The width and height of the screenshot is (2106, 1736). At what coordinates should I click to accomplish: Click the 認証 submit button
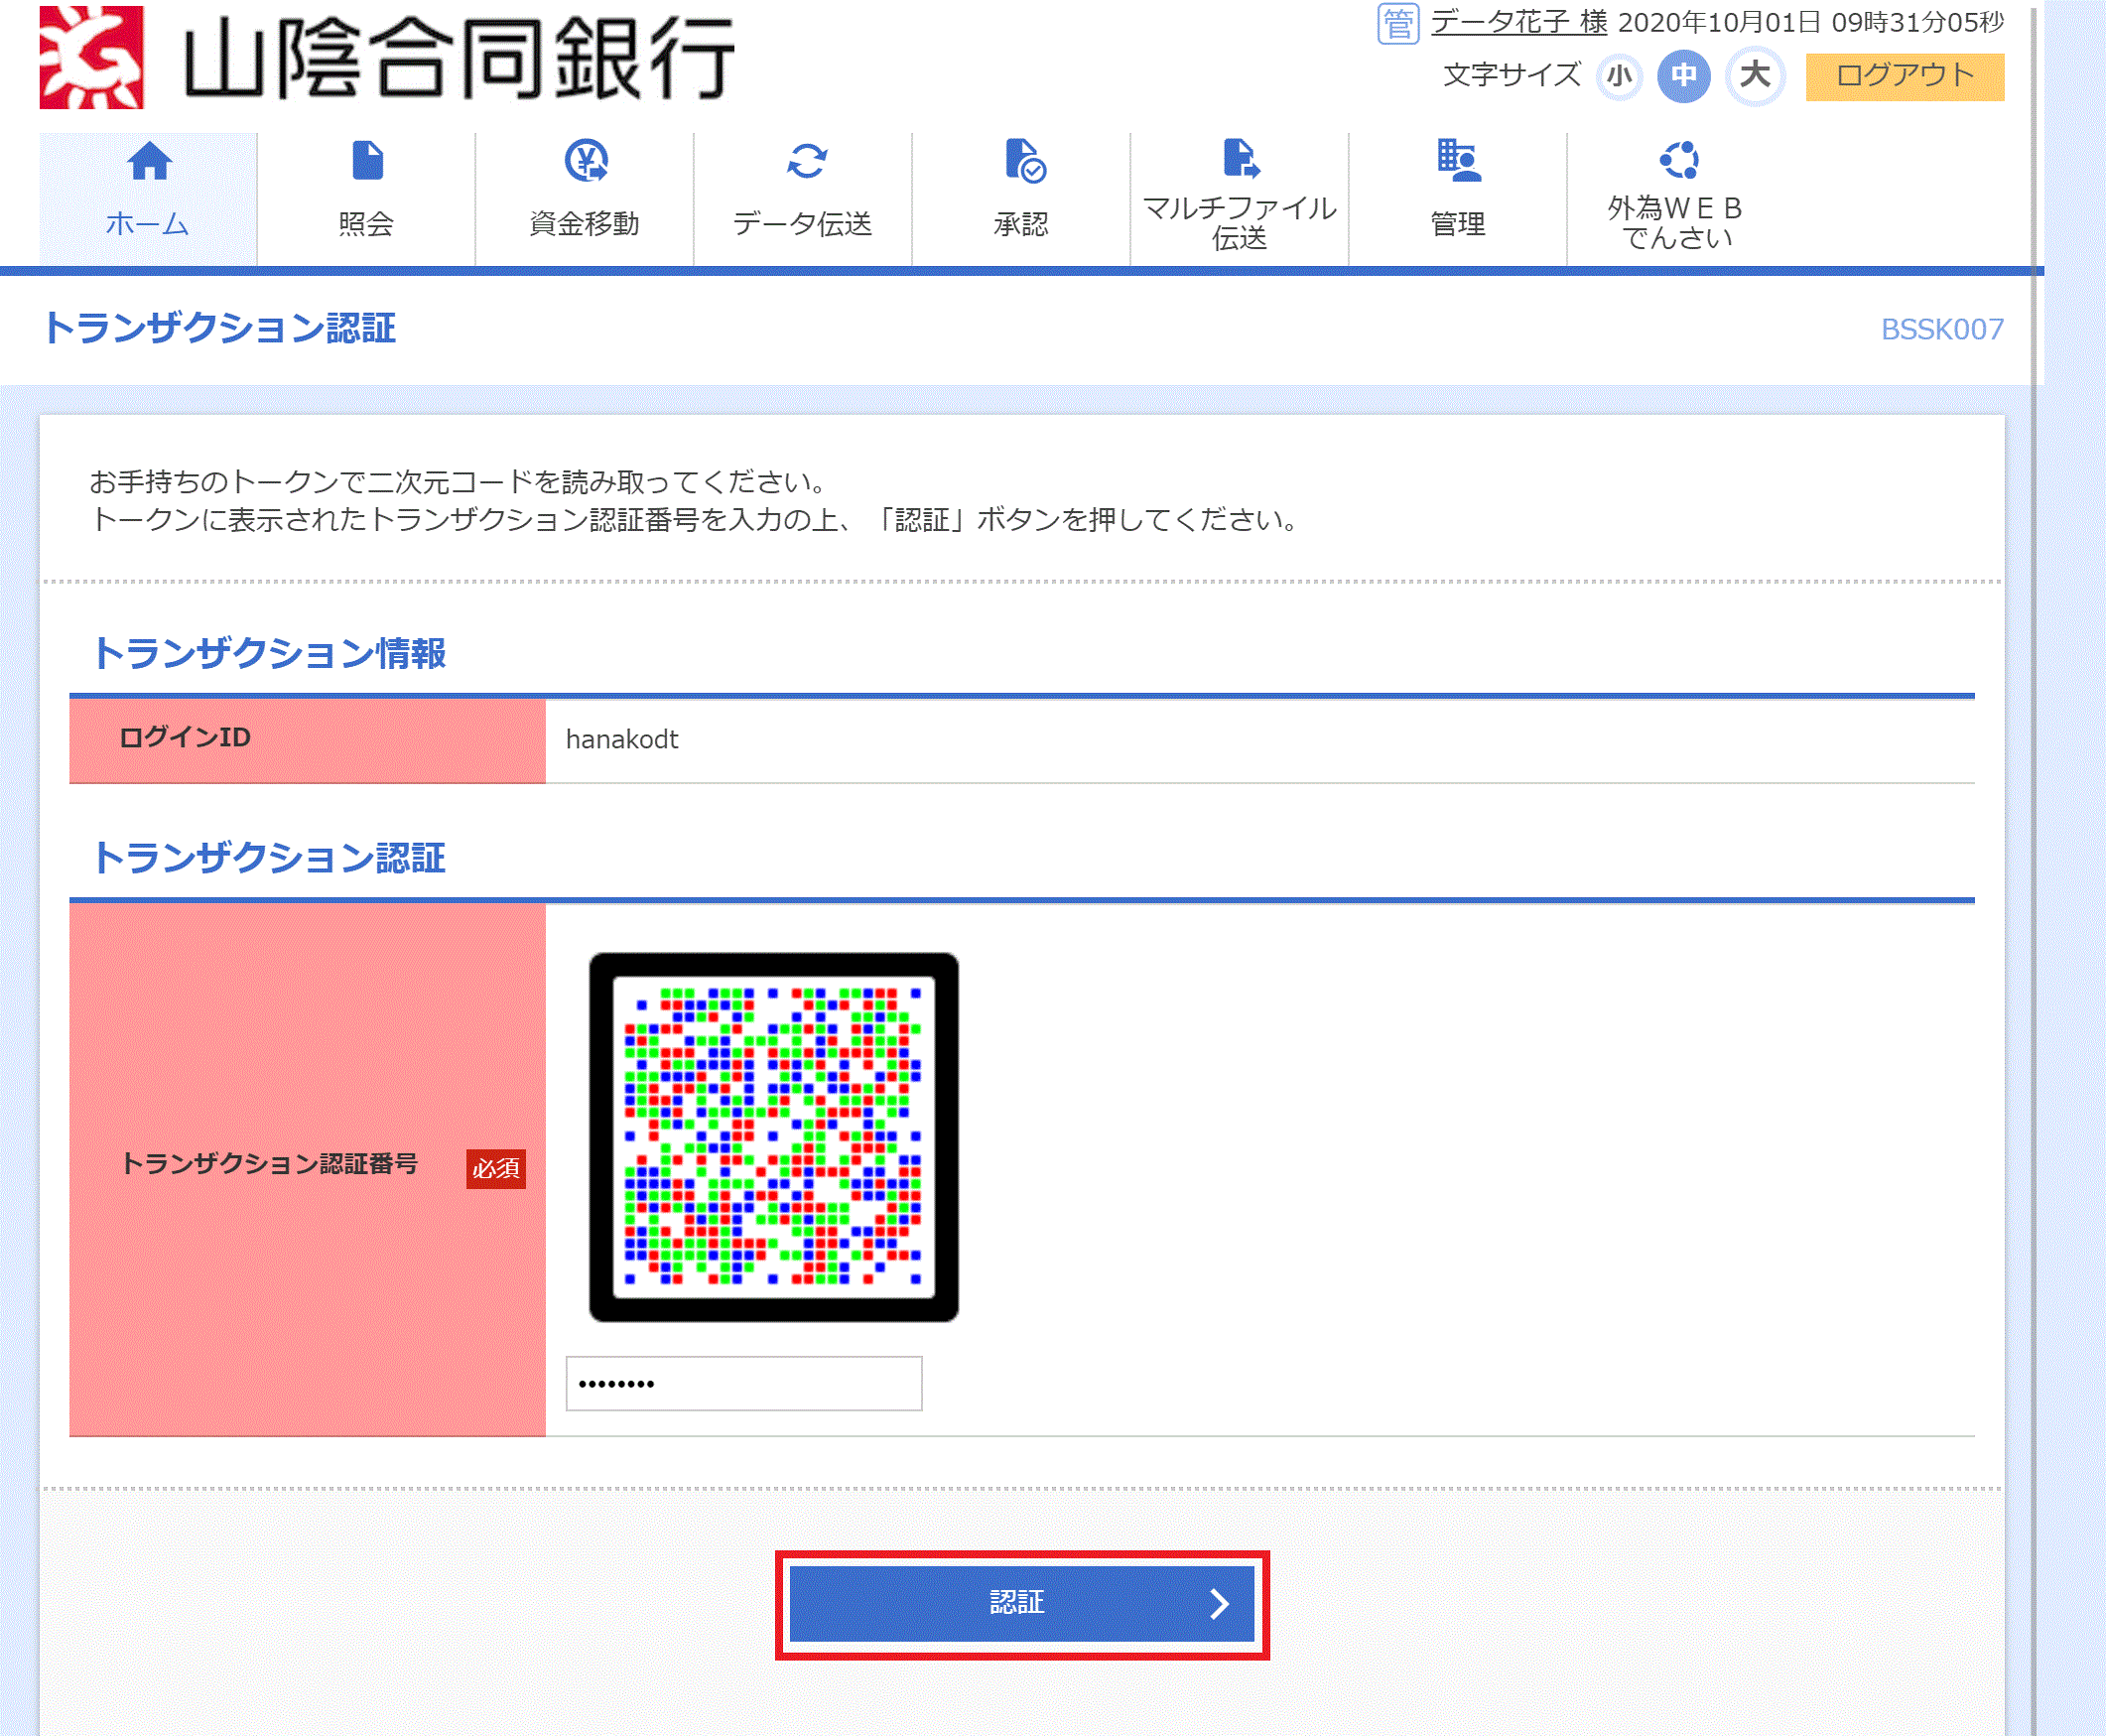pyautogui.click(x=1022, y=1604)
